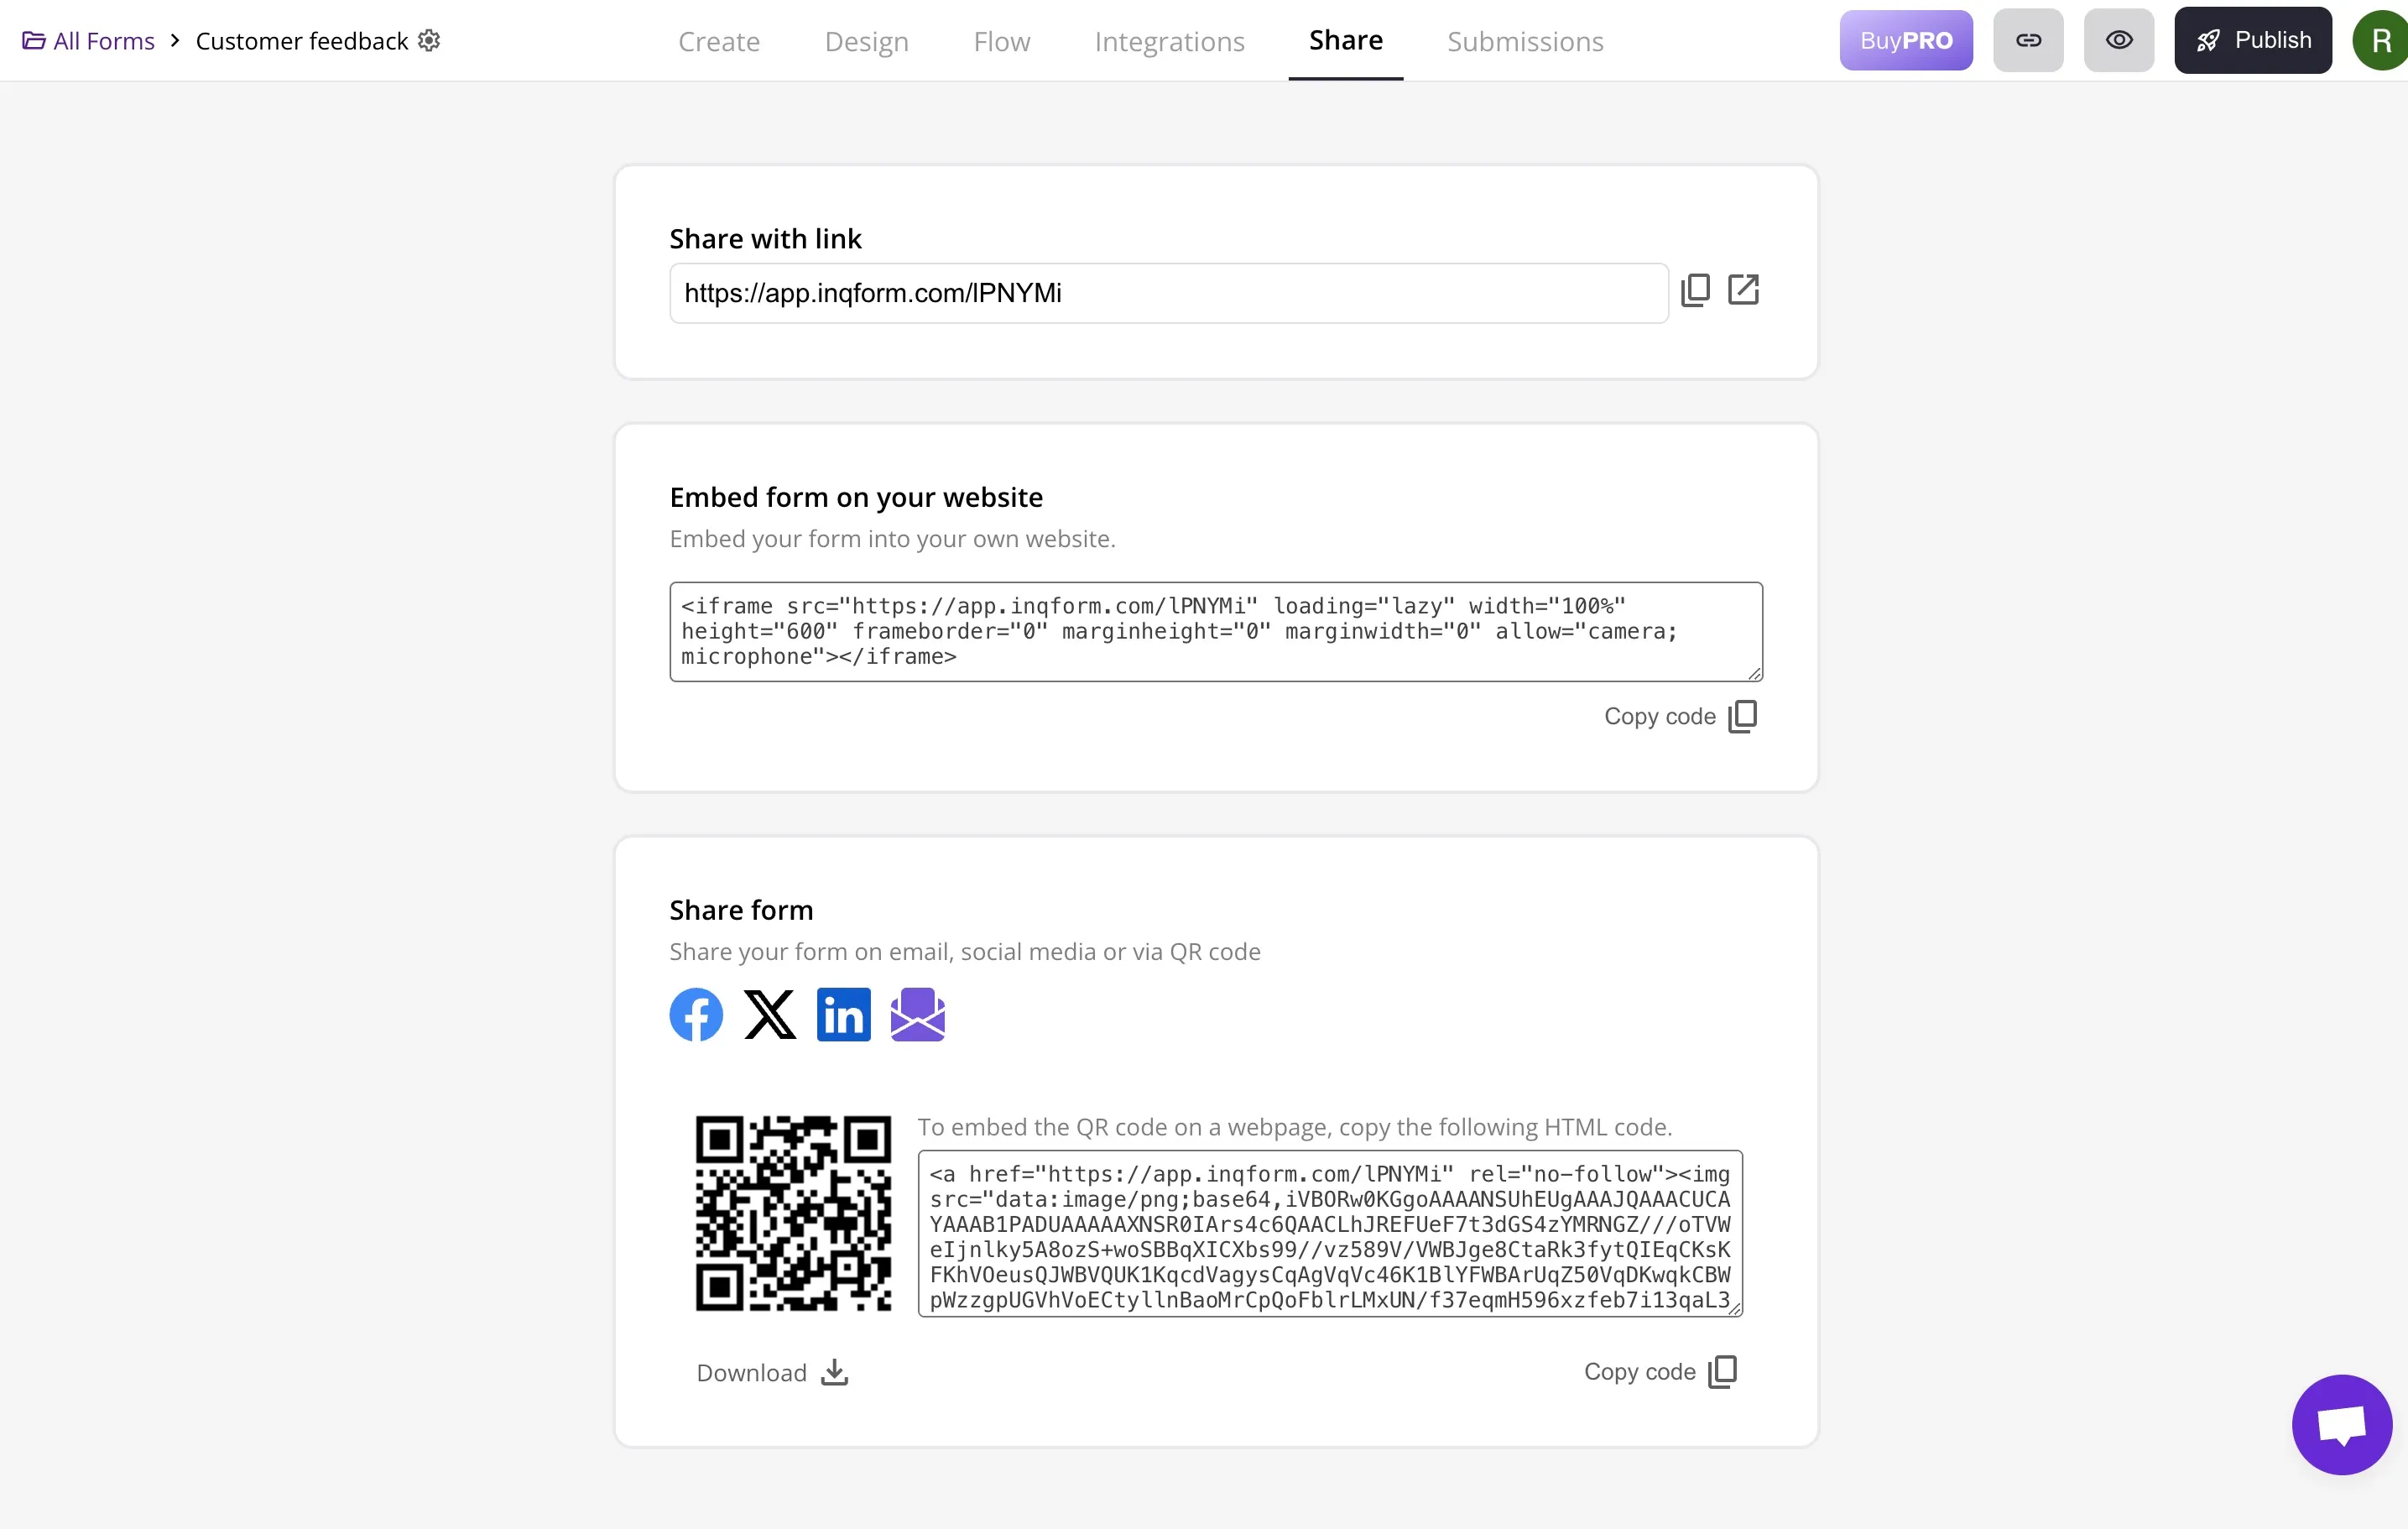
Task: Open the Integrations tab
Action: (x=1169, y=41)
